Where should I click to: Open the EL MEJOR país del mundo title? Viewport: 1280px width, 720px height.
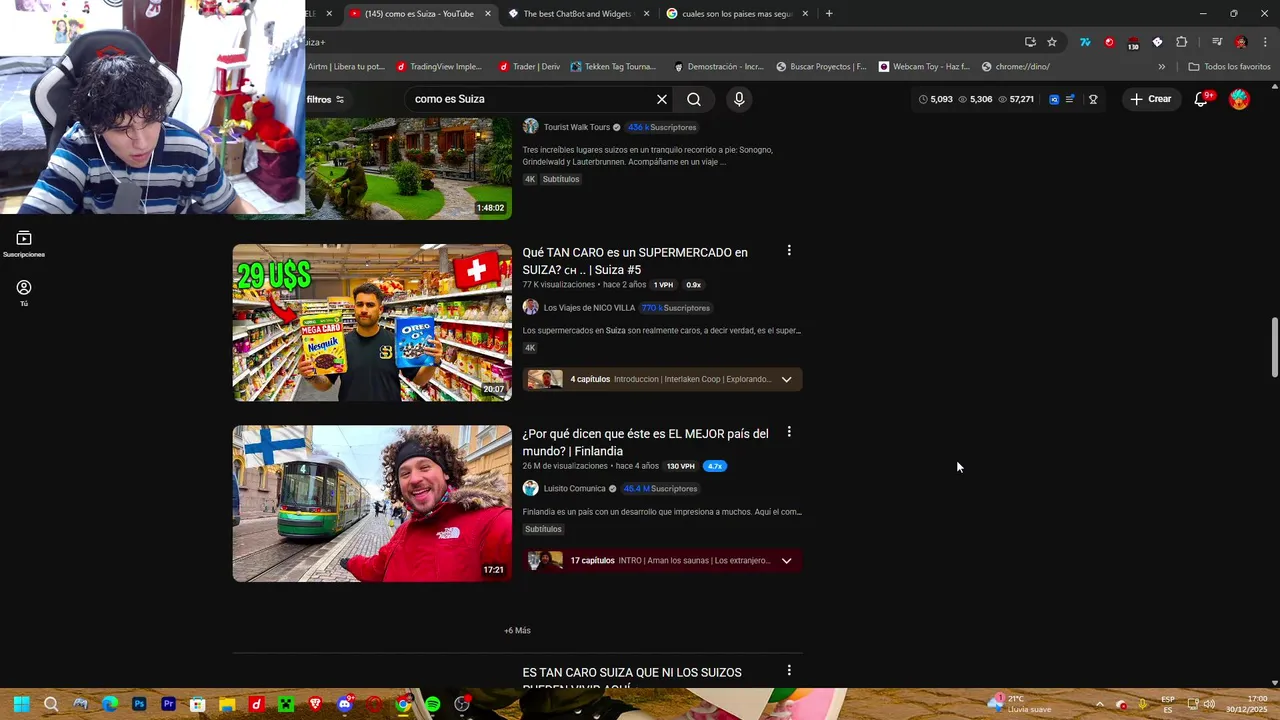pyautogui.click(x=646, y=442)
